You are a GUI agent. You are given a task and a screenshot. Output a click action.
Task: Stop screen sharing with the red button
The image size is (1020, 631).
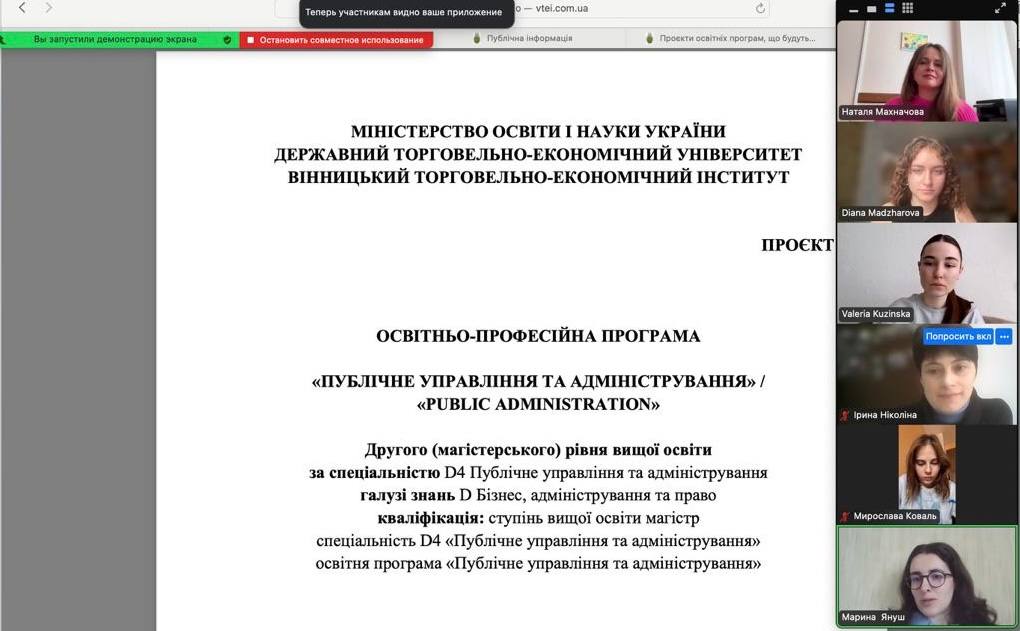(336, 40)
